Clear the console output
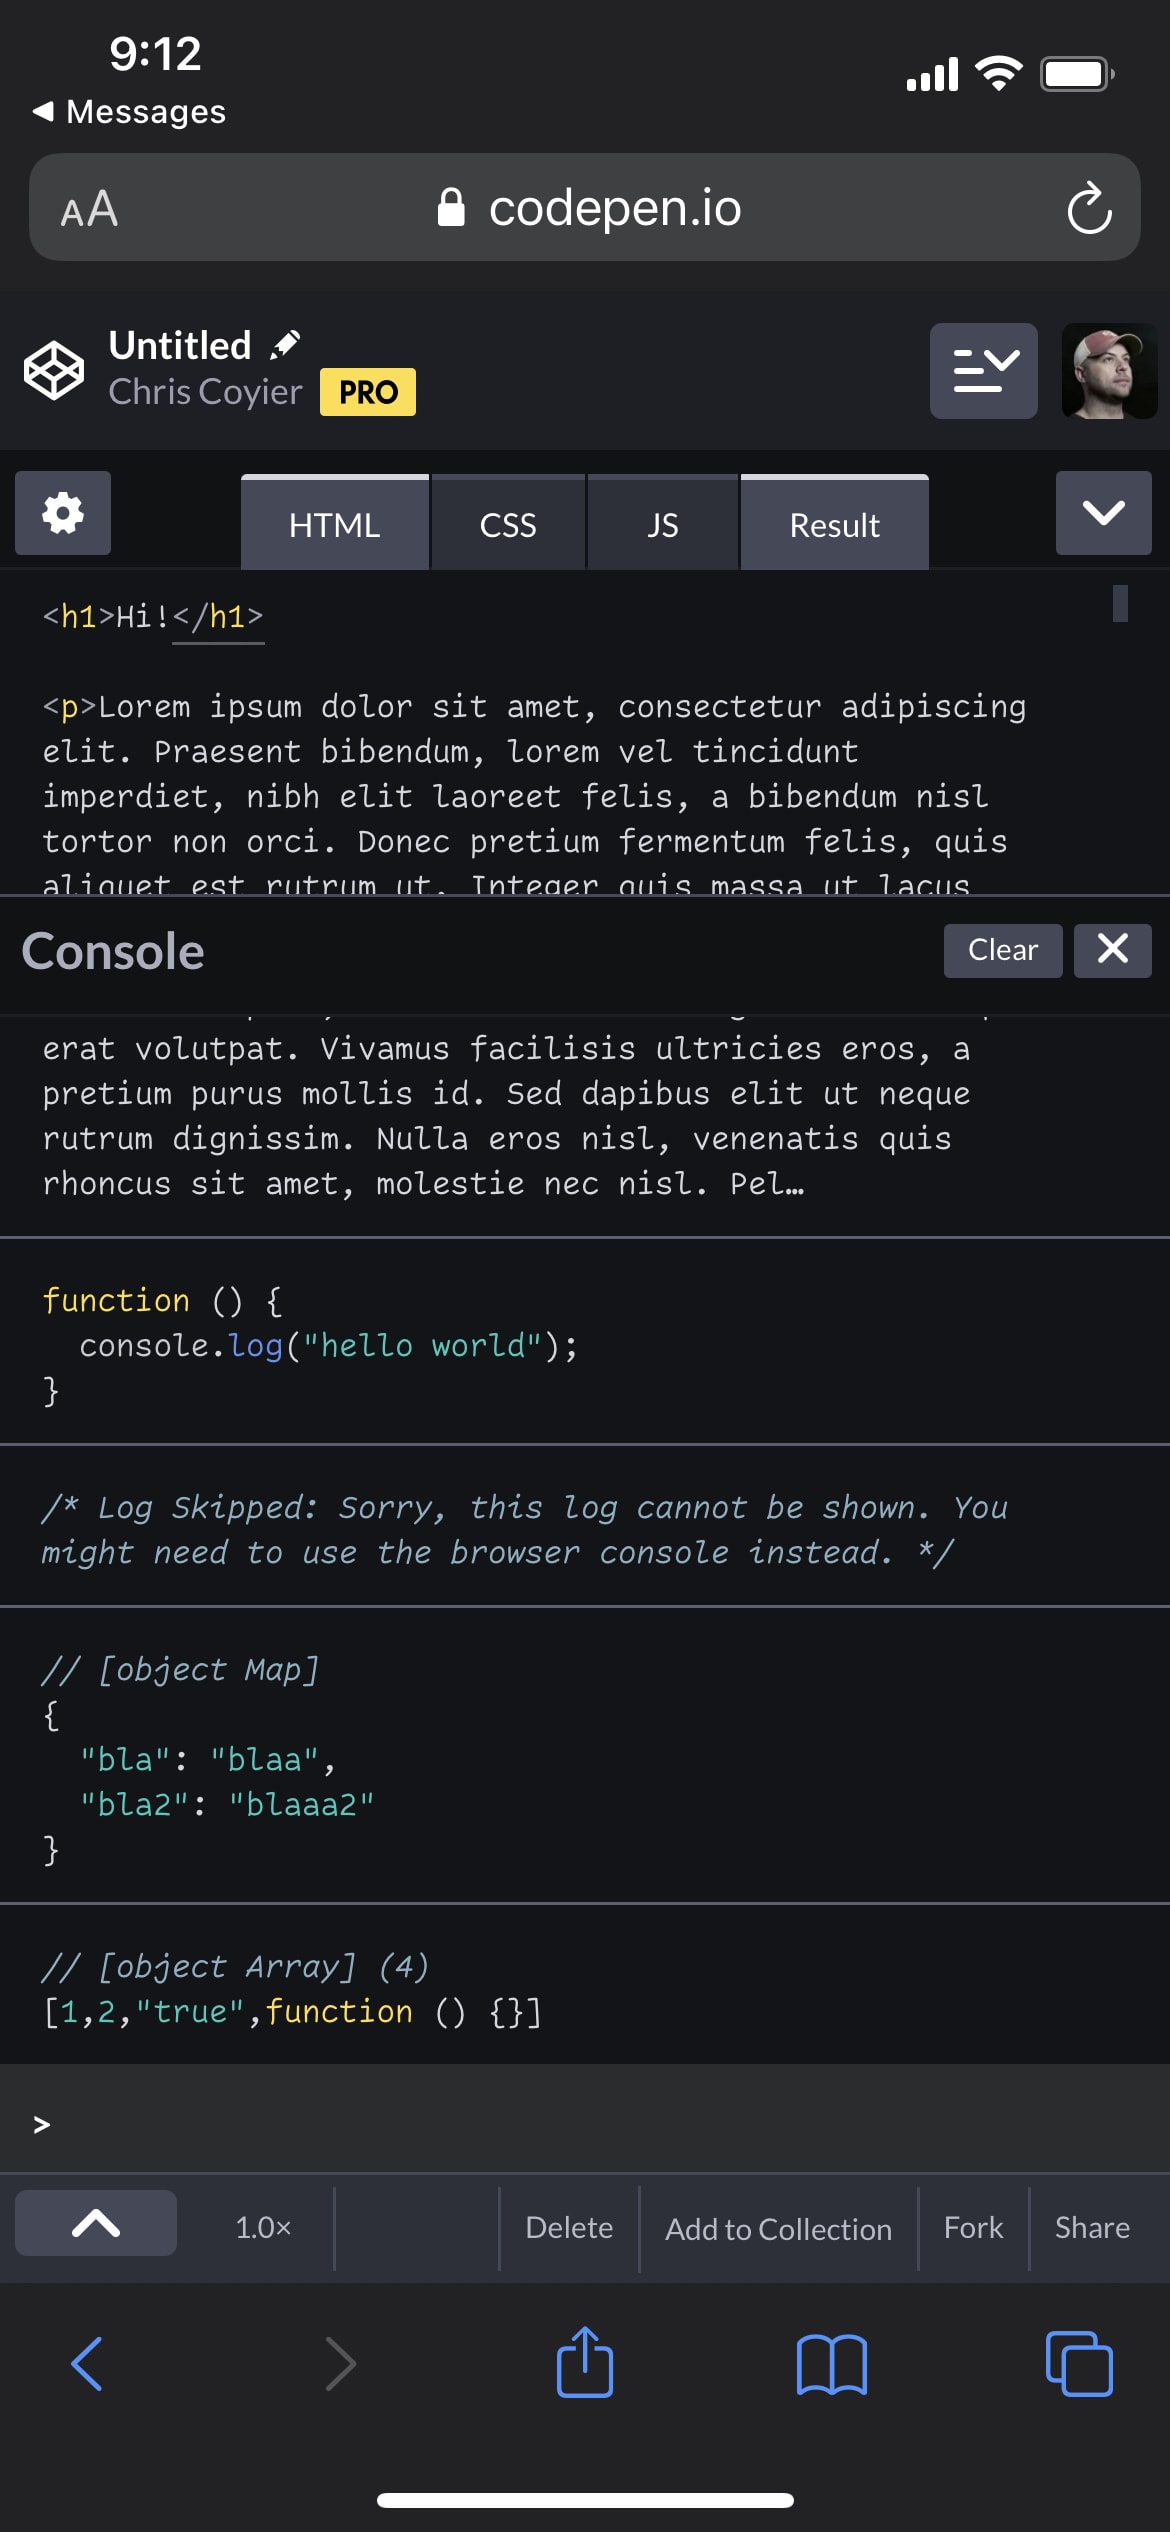 (1003, 950)
